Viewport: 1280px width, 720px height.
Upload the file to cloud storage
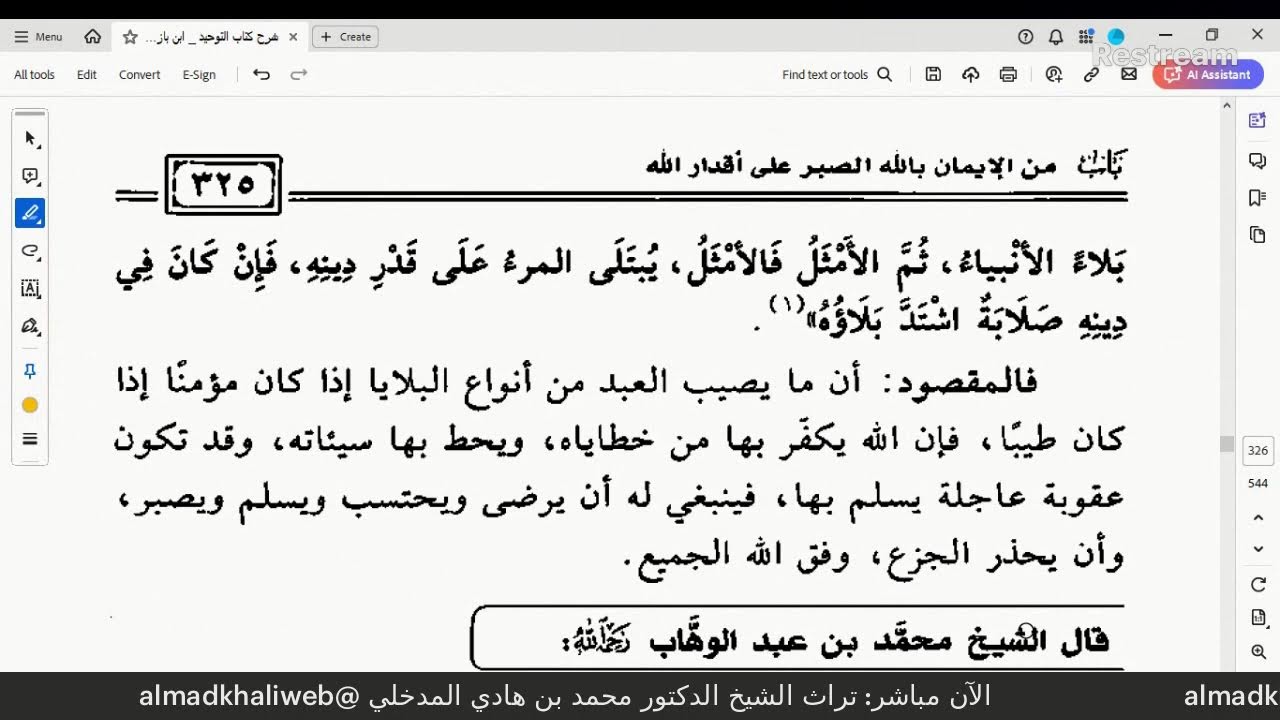point(970,75)
